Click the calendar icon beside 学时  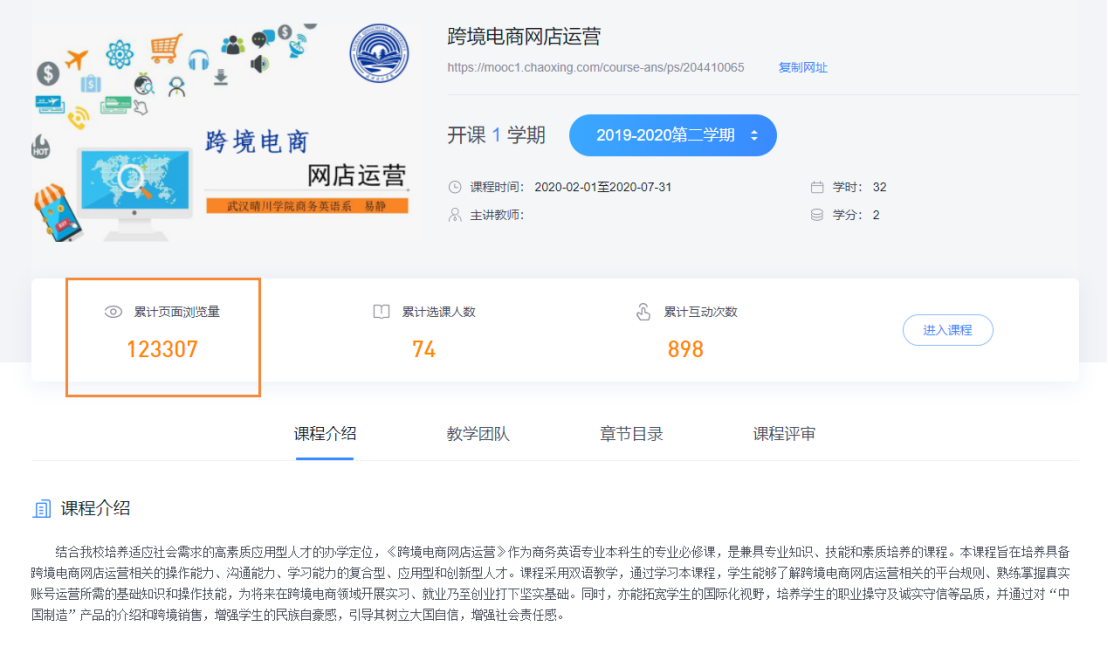pyautogui.click(x=817, y=187)
